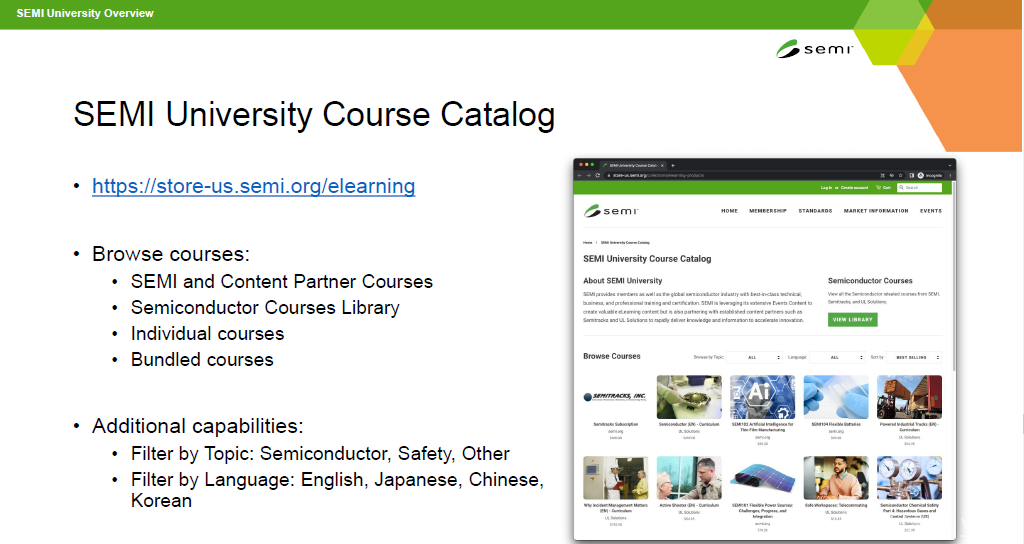
Task: Open the Flexible Power Sources course thumbnail
Action: (x=762, y=479)
